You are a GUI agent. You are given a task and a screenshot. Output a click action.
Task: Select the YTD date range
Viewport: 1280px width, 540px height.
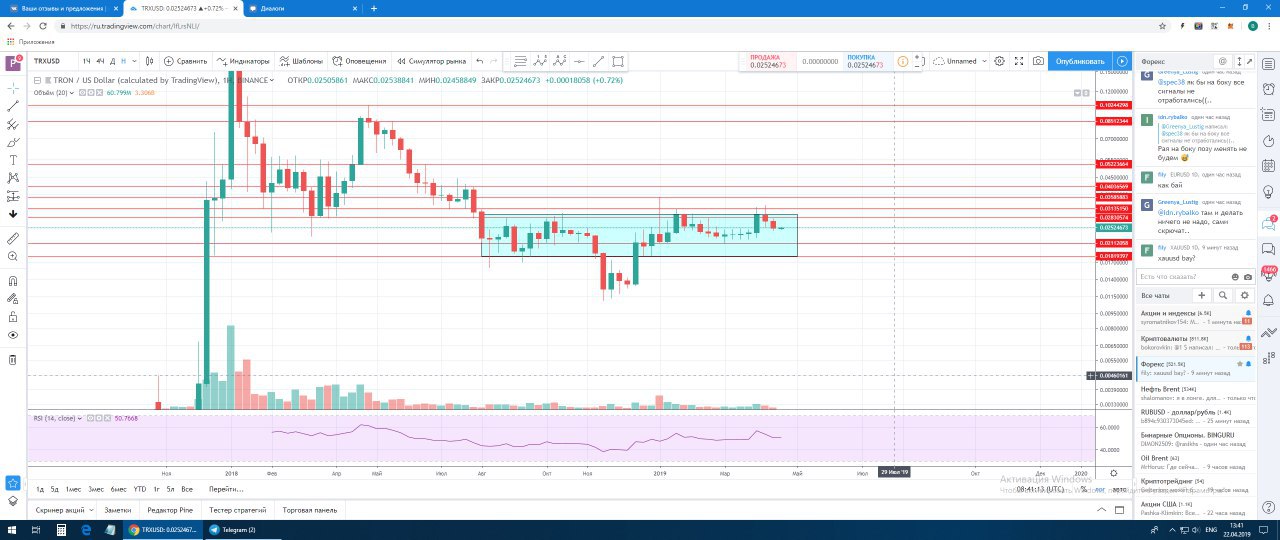[140, 489]
